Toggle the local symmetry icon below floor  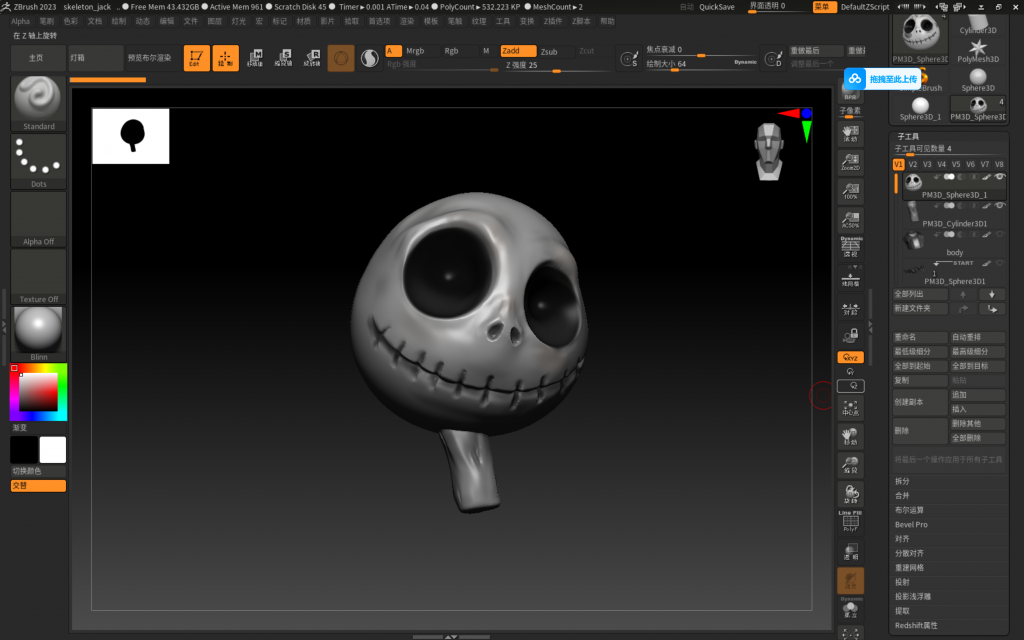pos(850,309)
